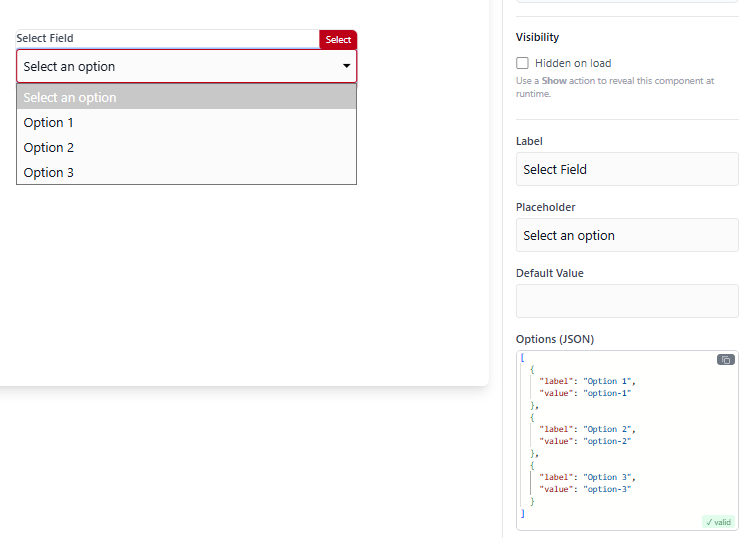The height and width of the screenshot is (538, 748).
Task: Click the copy icon in Options JSON editor
Action: tap(726, 360)
